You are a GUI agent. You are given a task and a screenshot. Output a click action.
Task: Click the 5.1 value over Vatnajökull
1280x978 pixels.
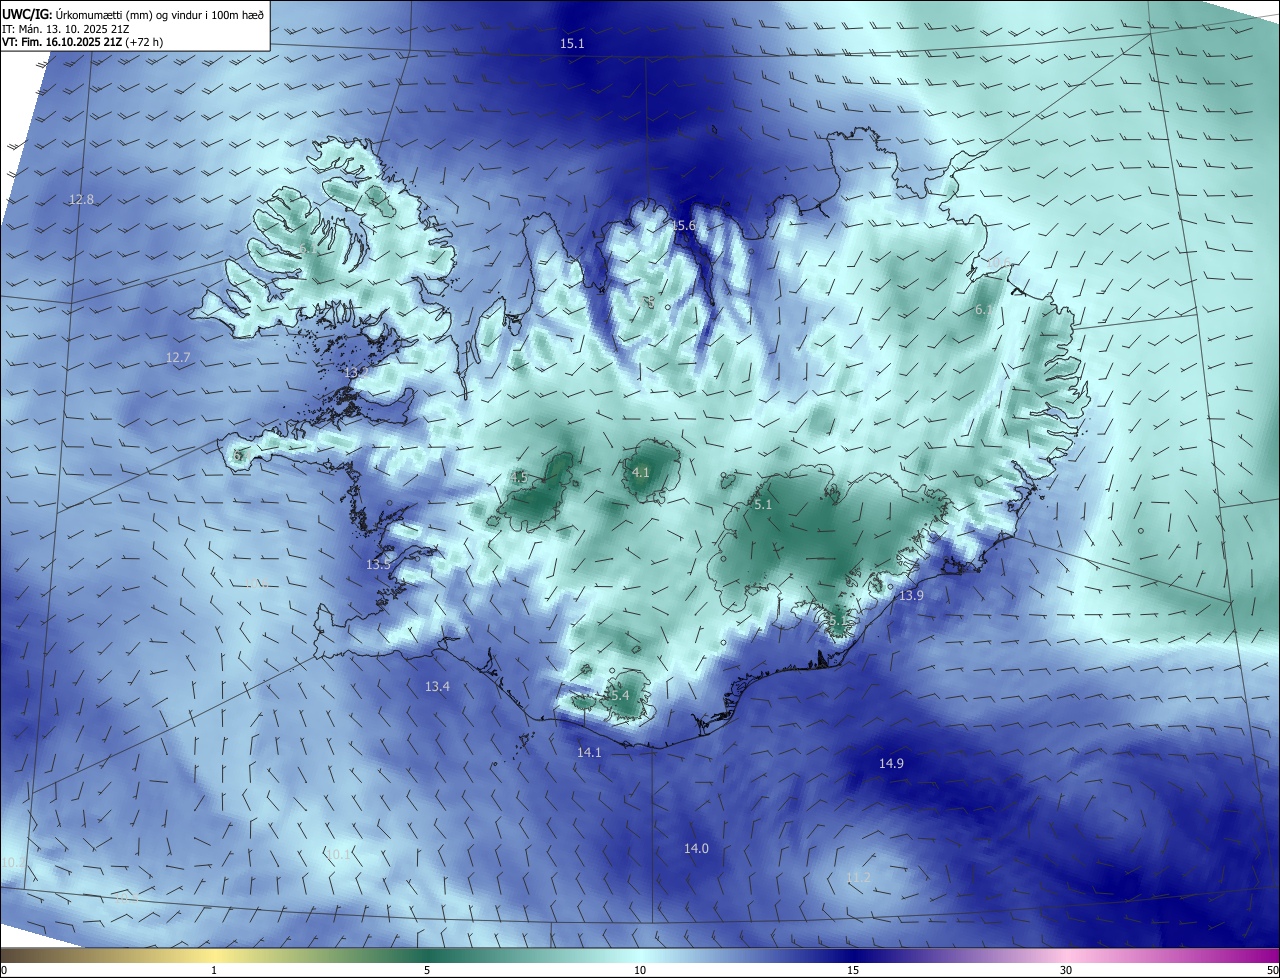763,506
